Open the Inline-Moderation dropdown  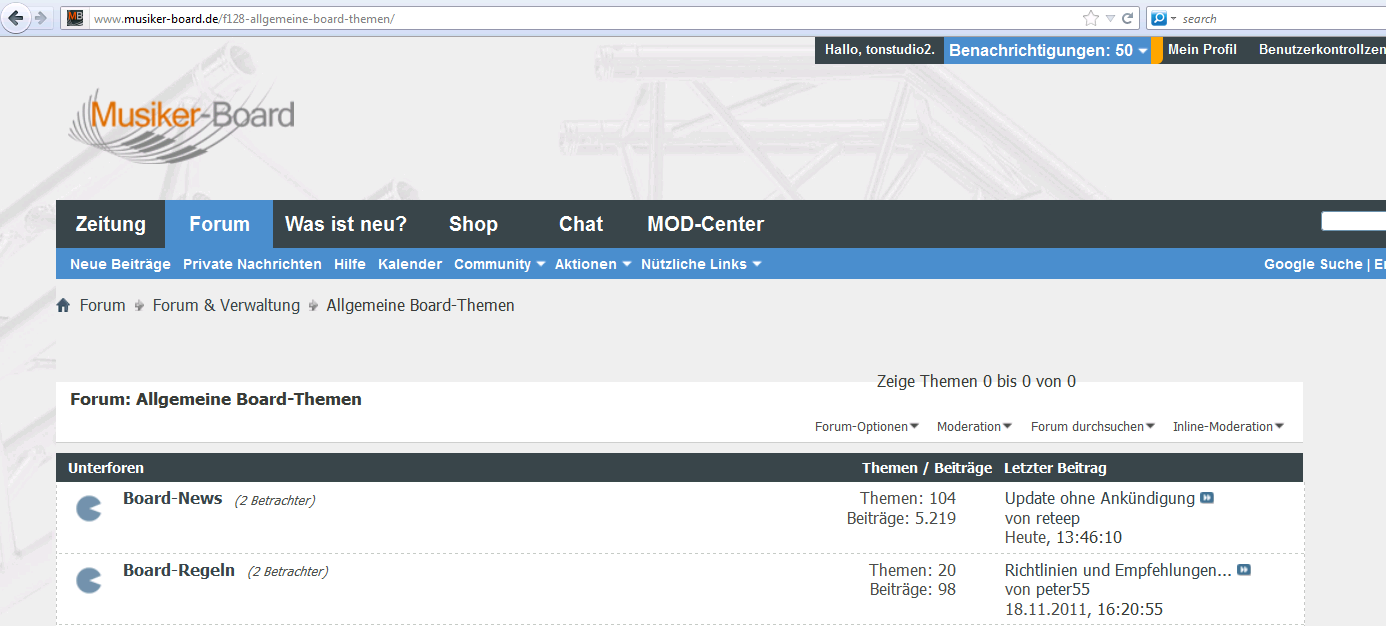1228,426
